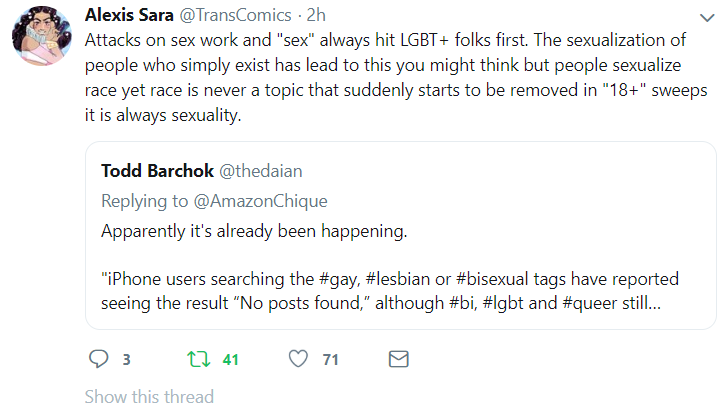Screen dimensions: 724x410
Task: Click the green retweet icon
Action: coord(197,359)
